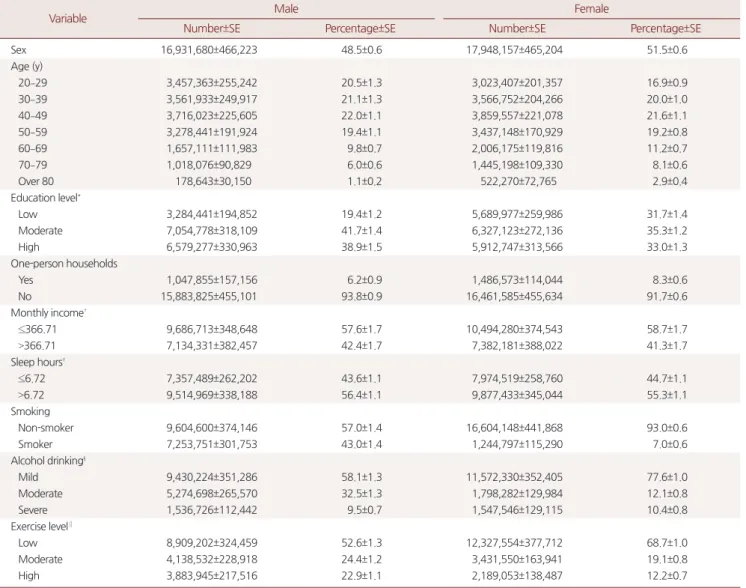
Task: Click the cell '3,883,945±217,516'
Action: (x=212, y=576)
